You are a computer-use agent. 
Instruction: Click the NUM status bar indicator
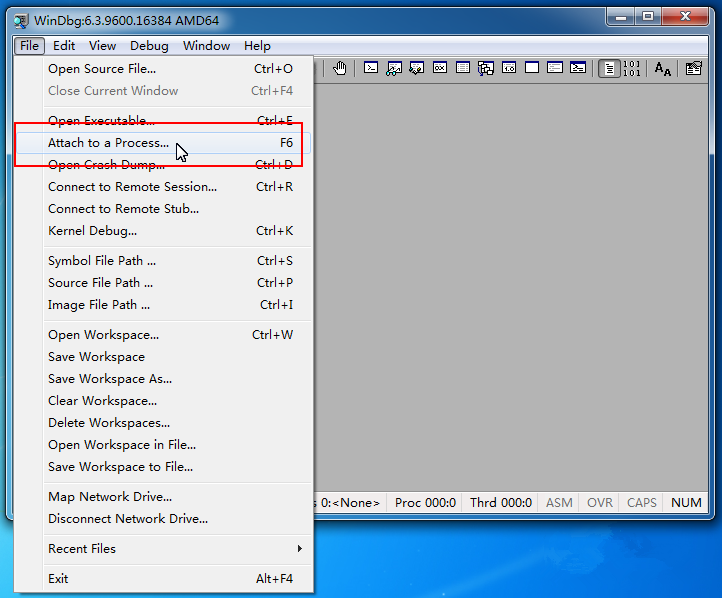686,503
